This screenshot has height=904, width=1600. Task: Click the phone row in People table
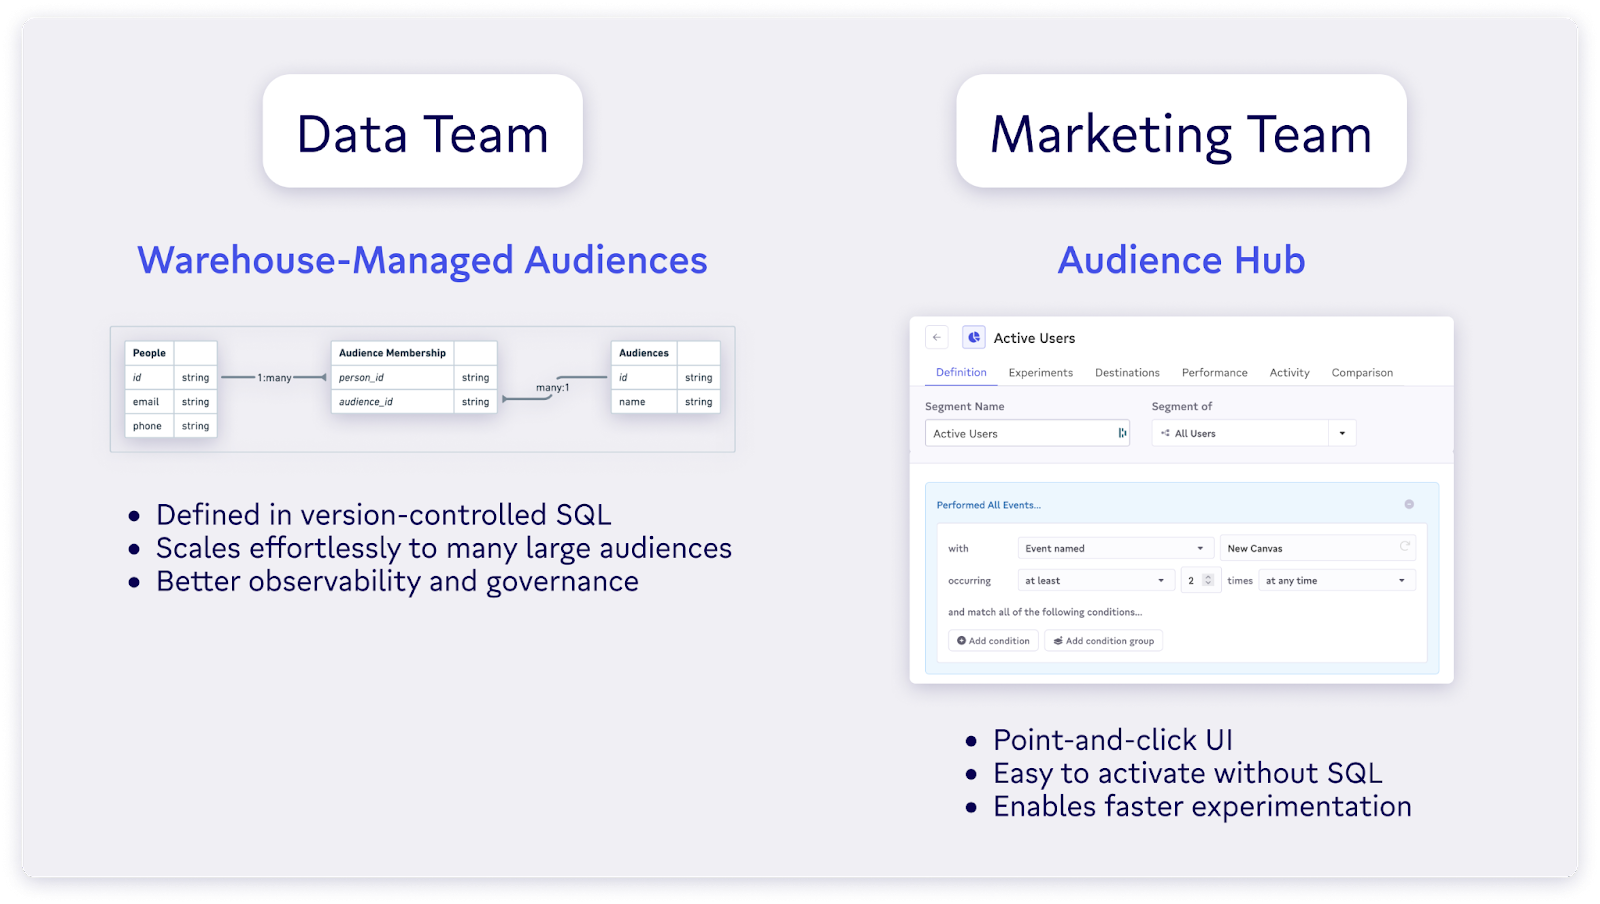(171, 426)
